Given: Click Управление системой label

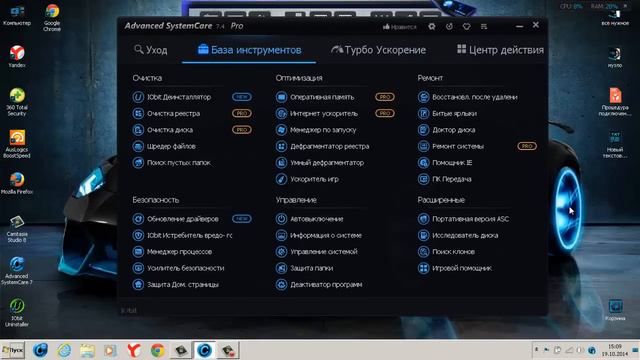Looking at the screenshot, I should click(324, 251).
